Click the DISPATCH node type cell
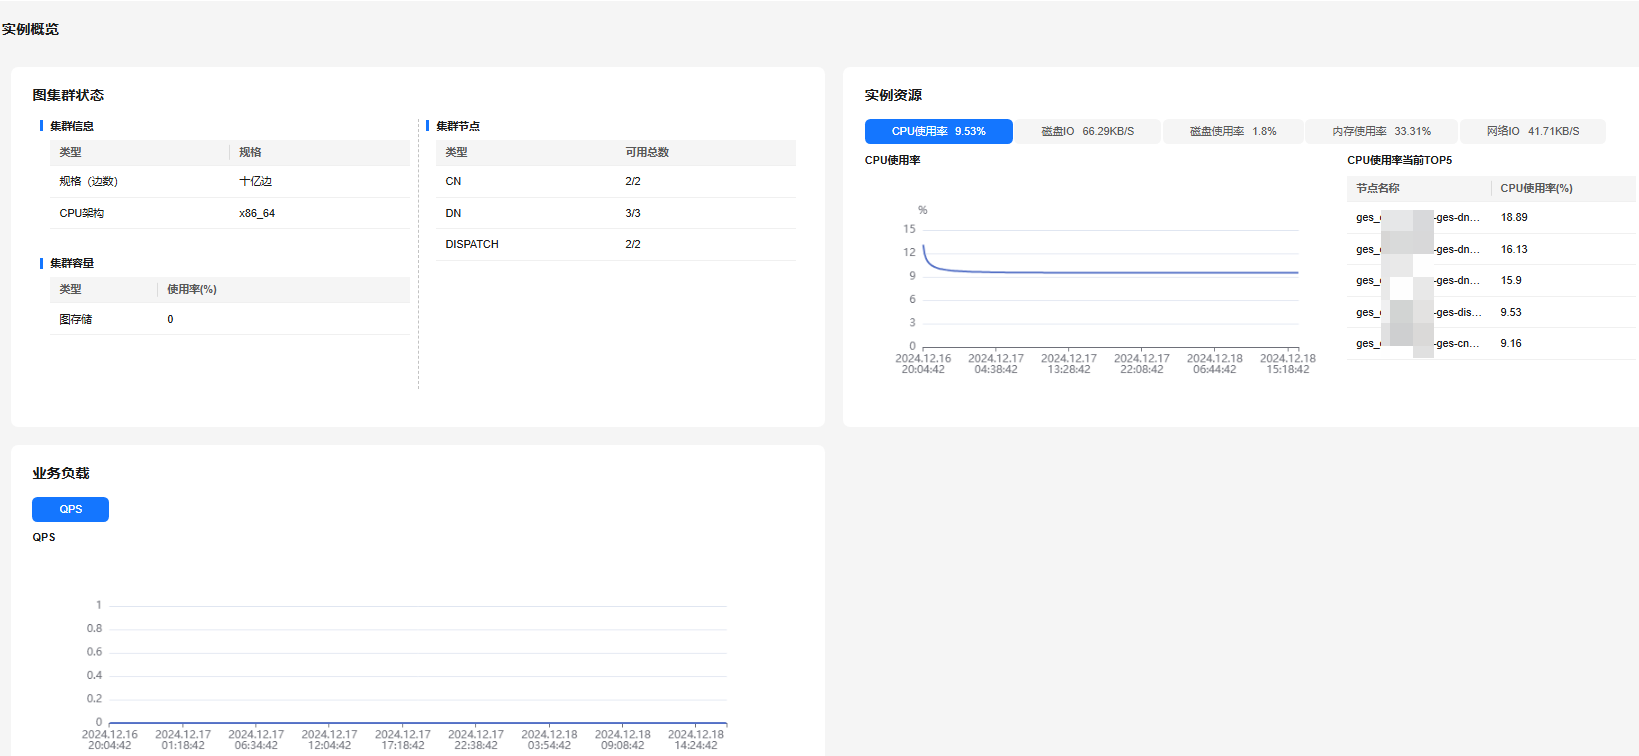Image resolution: width=1639 pixels, height=756 pixels. [472, 244]
